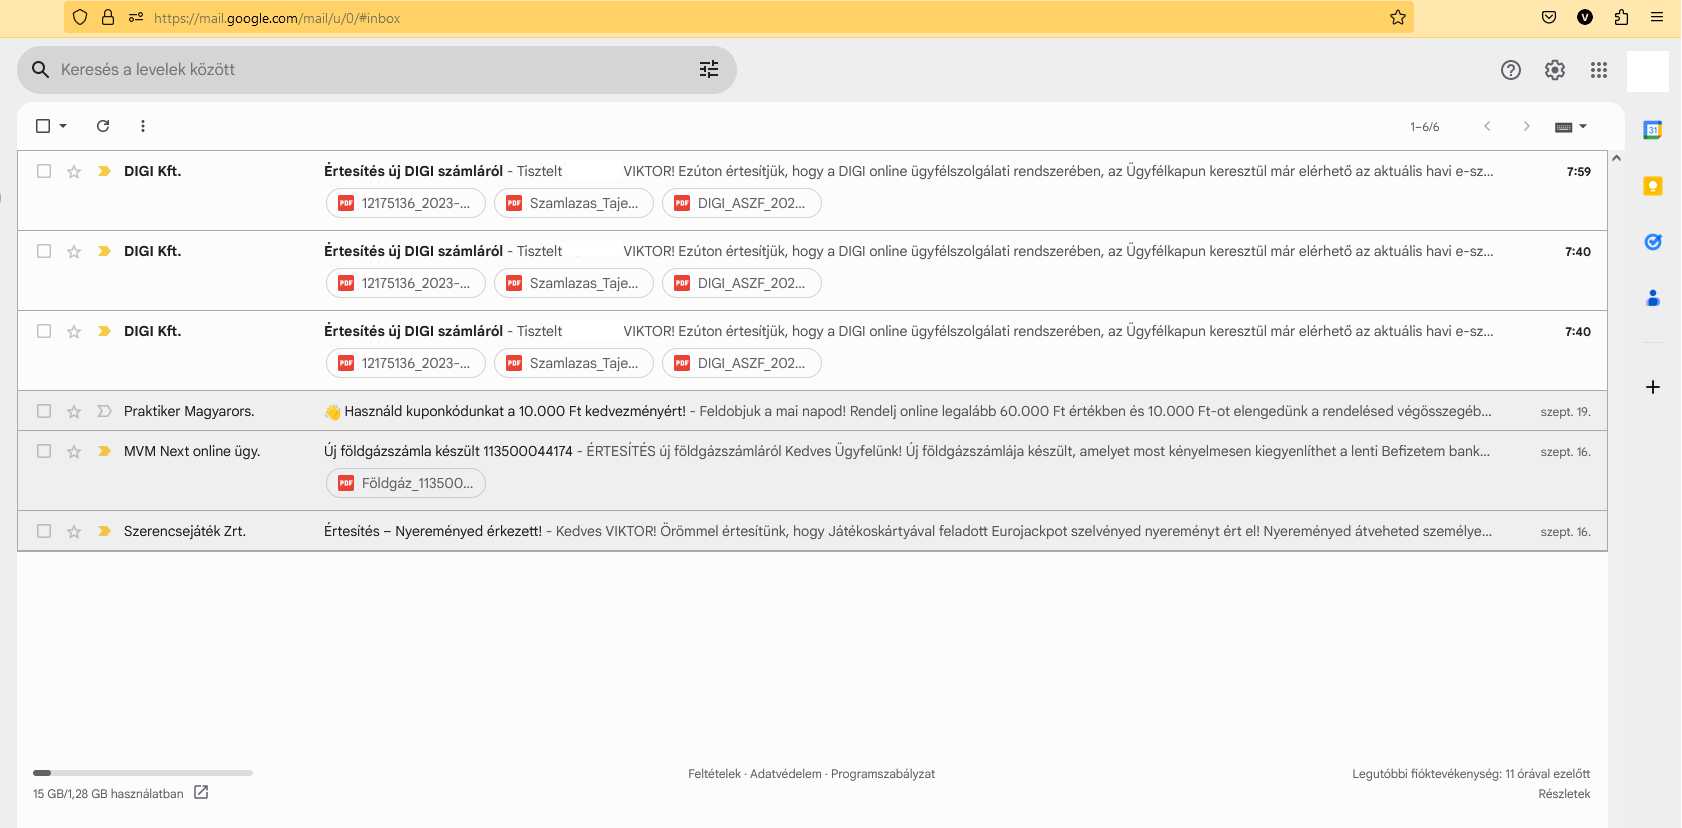
Task: Select the Szerencsejáték Zrt. email checkbox
Action: (x=44, y=531)
